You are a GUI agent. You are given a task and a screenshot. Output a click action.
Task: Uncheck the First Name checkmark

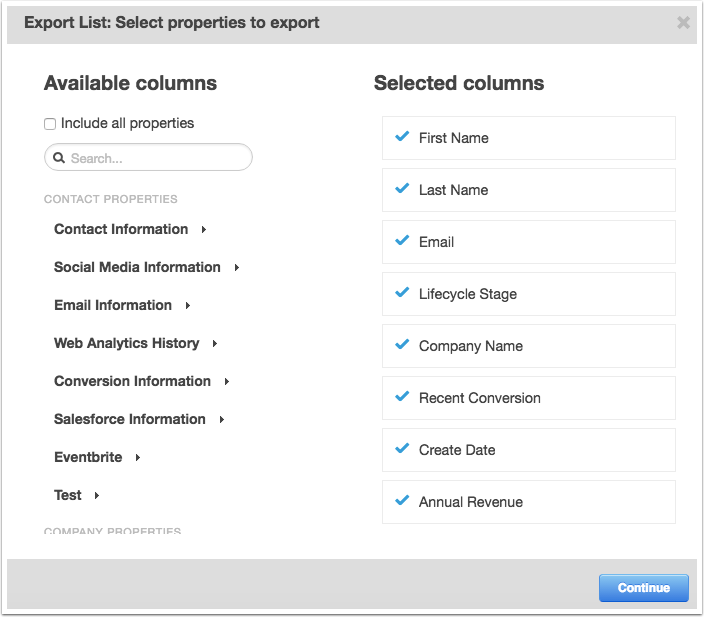tap(402, 136)
